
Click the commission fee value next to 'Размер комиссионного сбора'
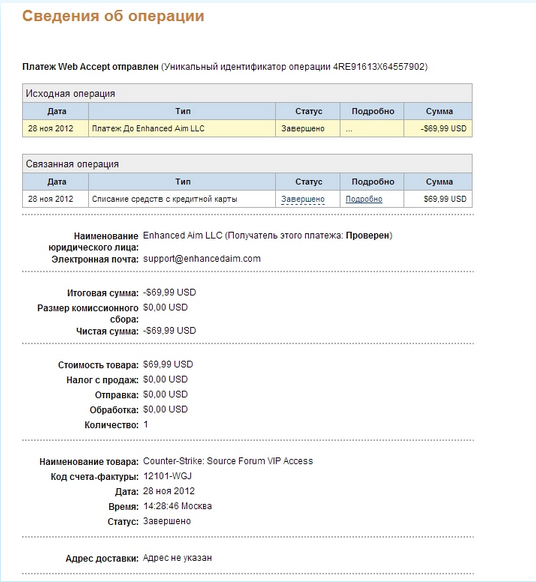click(166, 307)
